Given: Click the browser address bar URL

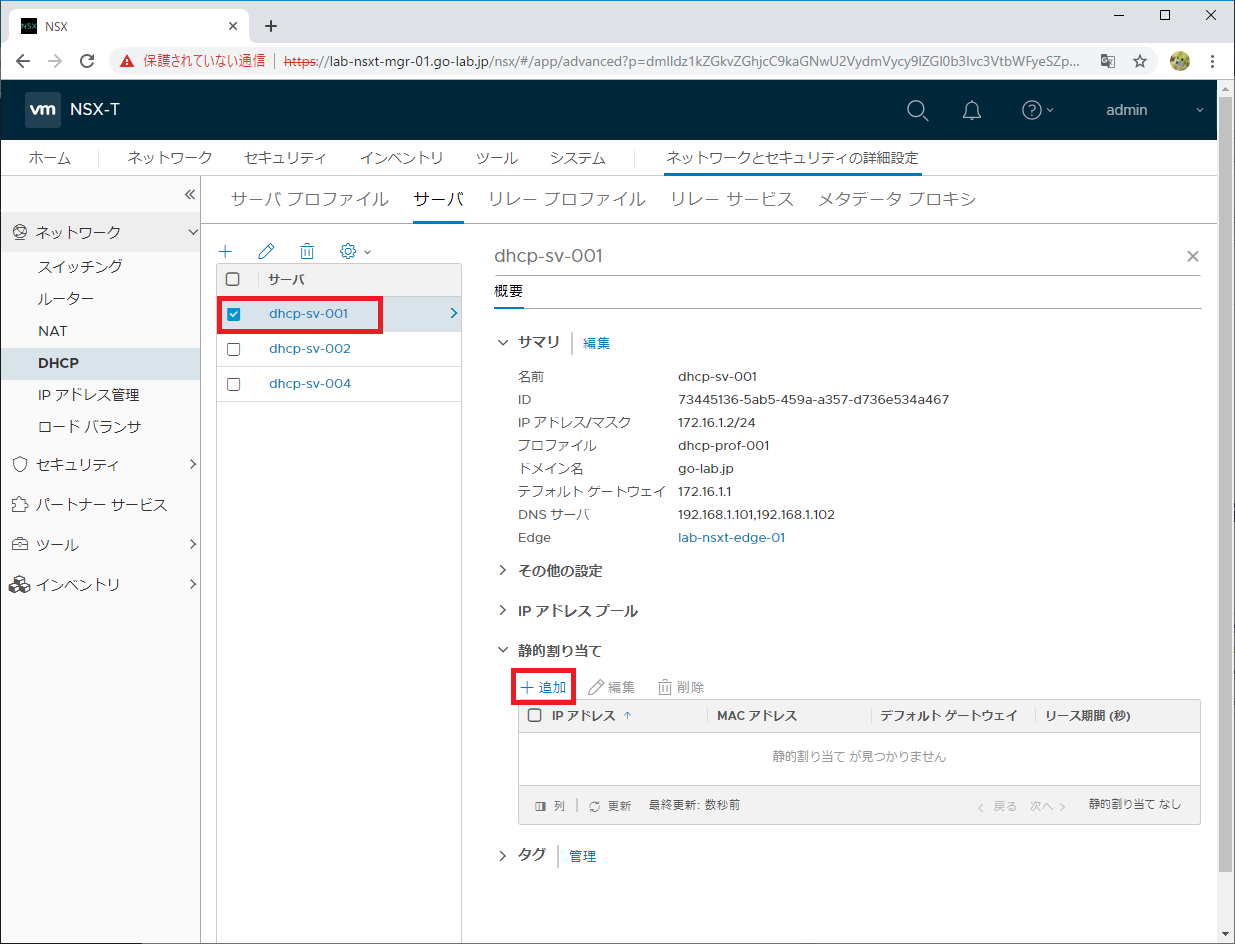Looking at the screenshot, I should click(x=680, y=61).
